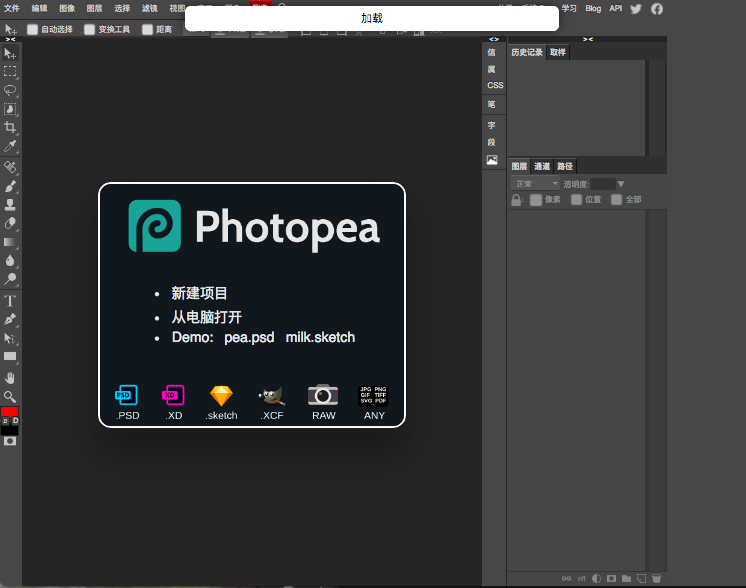Screen dimensions: 746x588
Task: Select the Eyedropper tool
Action: click(10, 146)
